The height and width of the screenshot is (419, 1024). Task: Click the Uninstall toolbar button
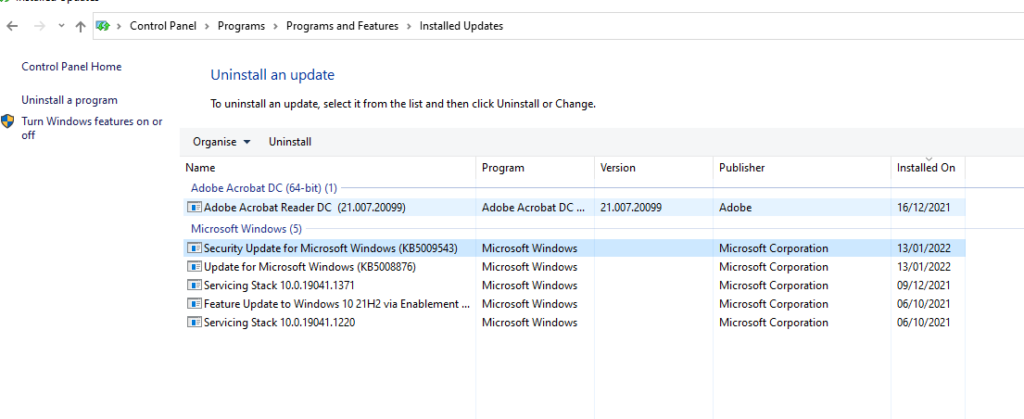pos(290,142)
